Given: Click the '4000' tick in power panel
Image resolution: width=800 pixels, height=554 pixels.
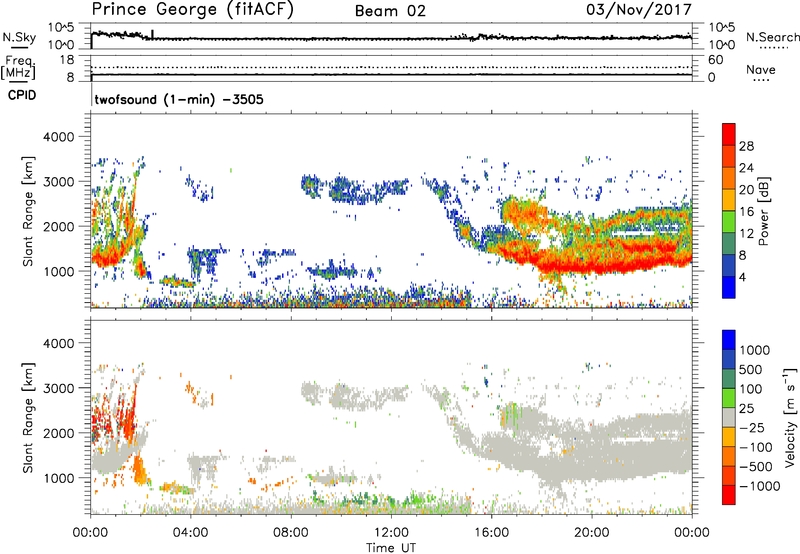Looking at the screenshot, I should pos(60,137).
